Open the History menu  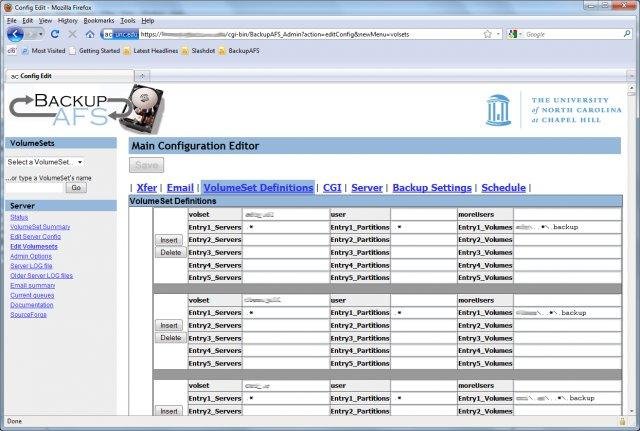tap(67, 20)
